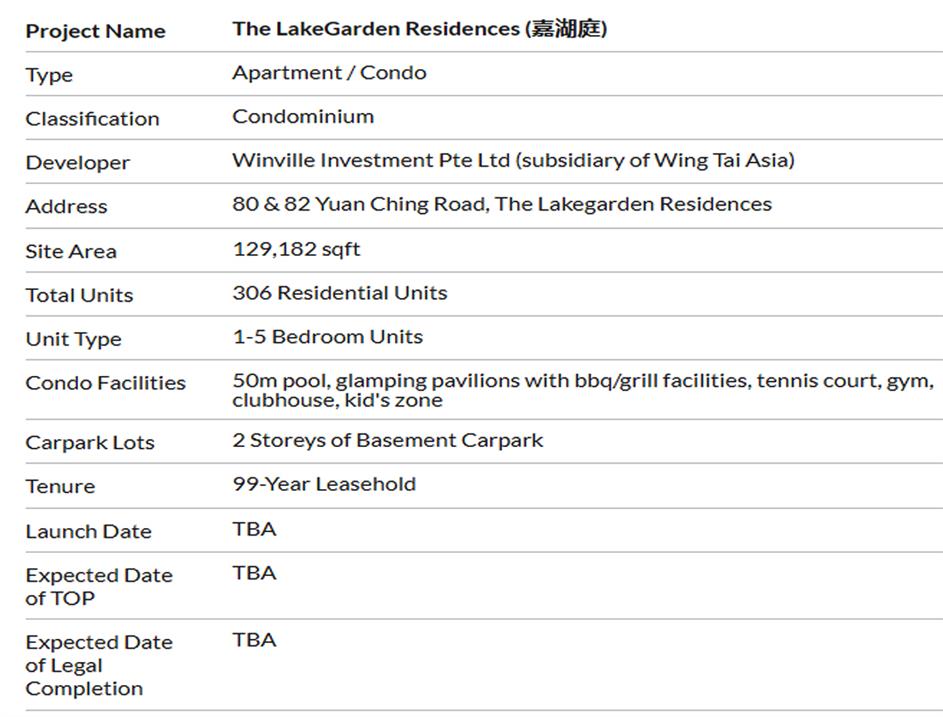Image resolution: width=943 pixels, height=717 pixels.
Task: Select the 'Apartment / Condo' type value
Action: pyautogui.click(x=329, y=73)
